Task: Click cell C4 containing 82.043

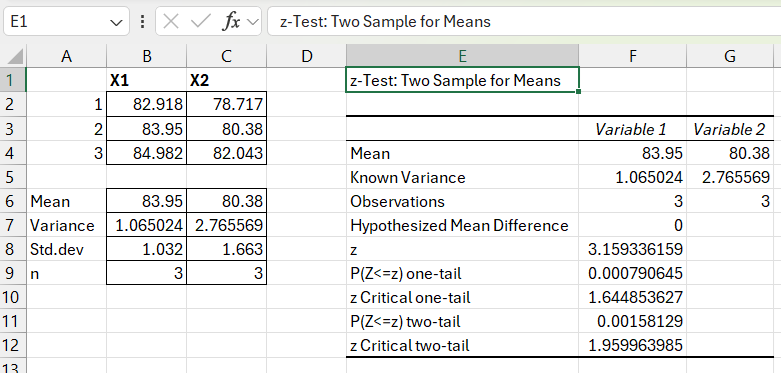Action: (227, 153)
